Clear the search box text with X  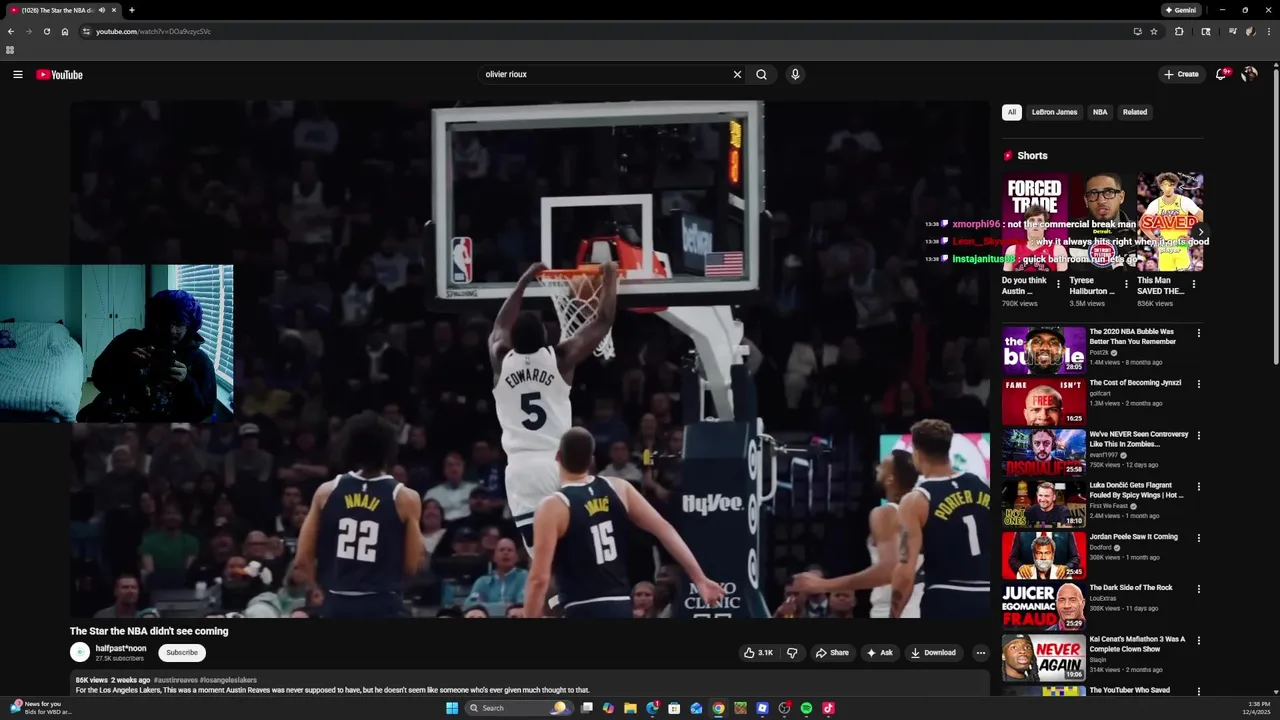pyautogui.click(x=737, y=74)
